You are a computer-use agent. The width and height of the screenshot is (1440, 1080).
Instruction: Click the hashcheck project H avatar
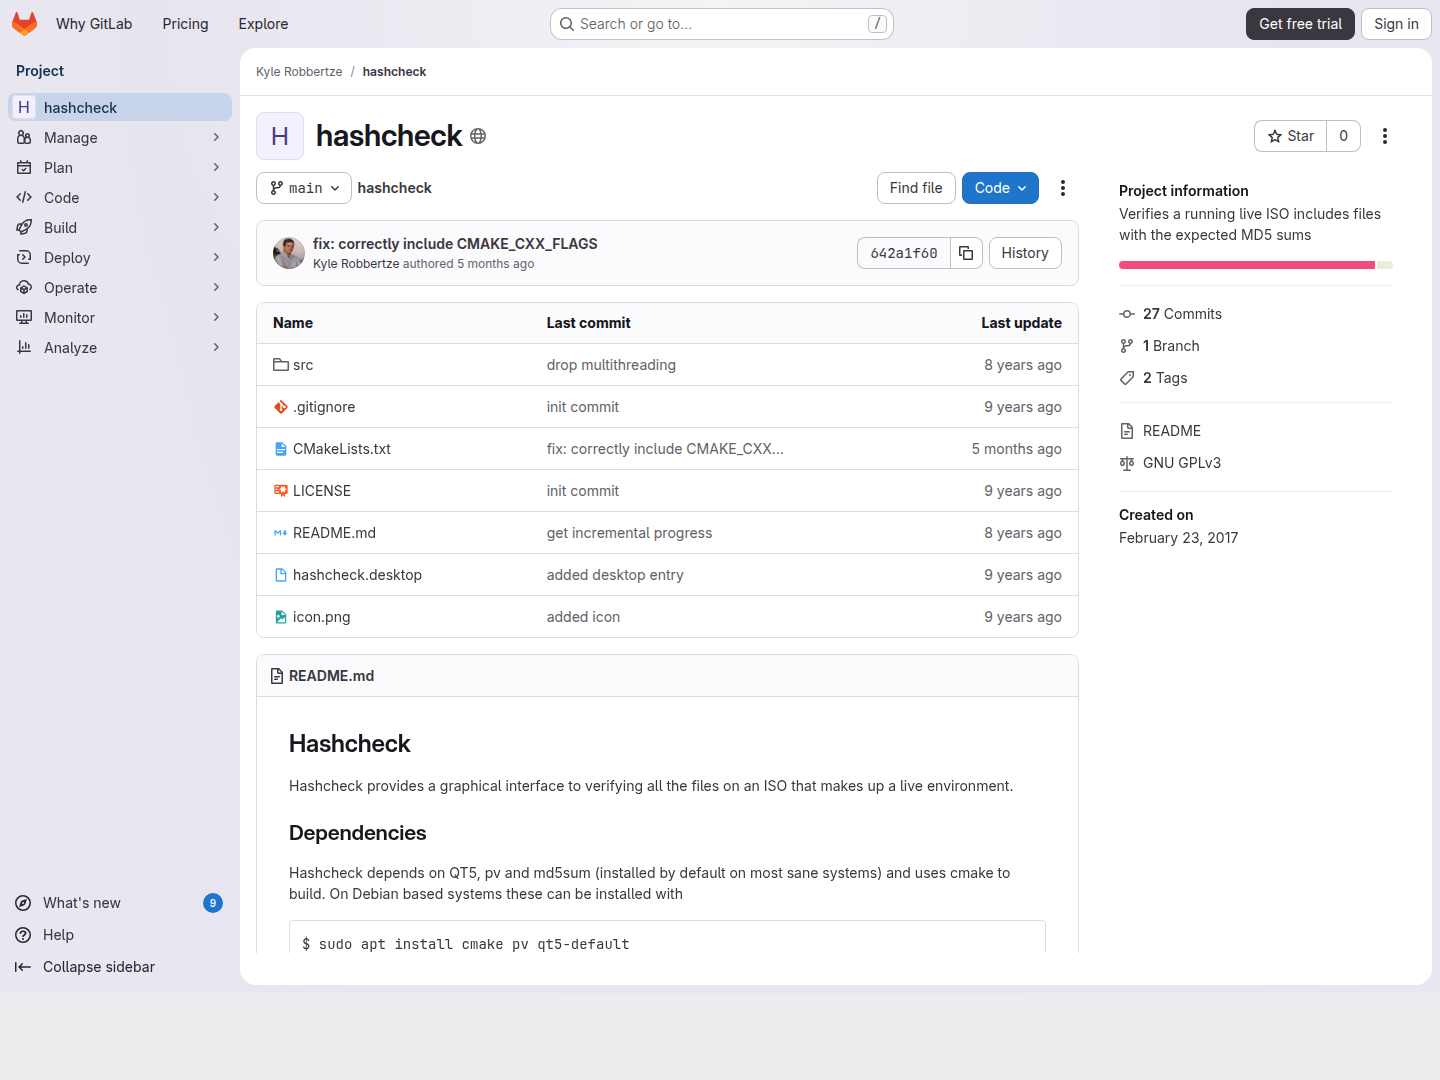tap(280, 136)
